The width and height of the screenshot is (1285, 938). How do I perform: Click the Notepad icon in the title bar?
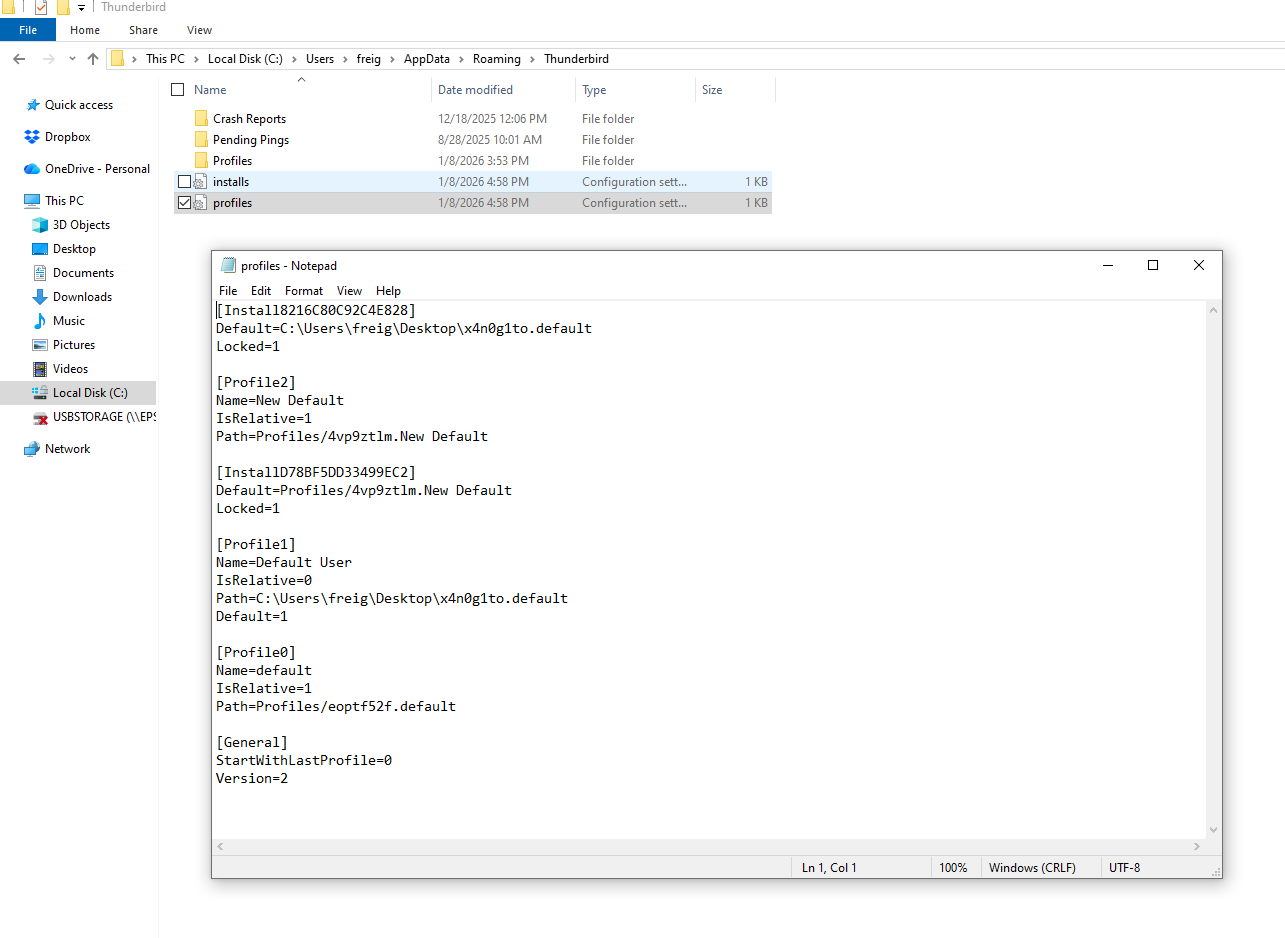[x=228, y=266]
